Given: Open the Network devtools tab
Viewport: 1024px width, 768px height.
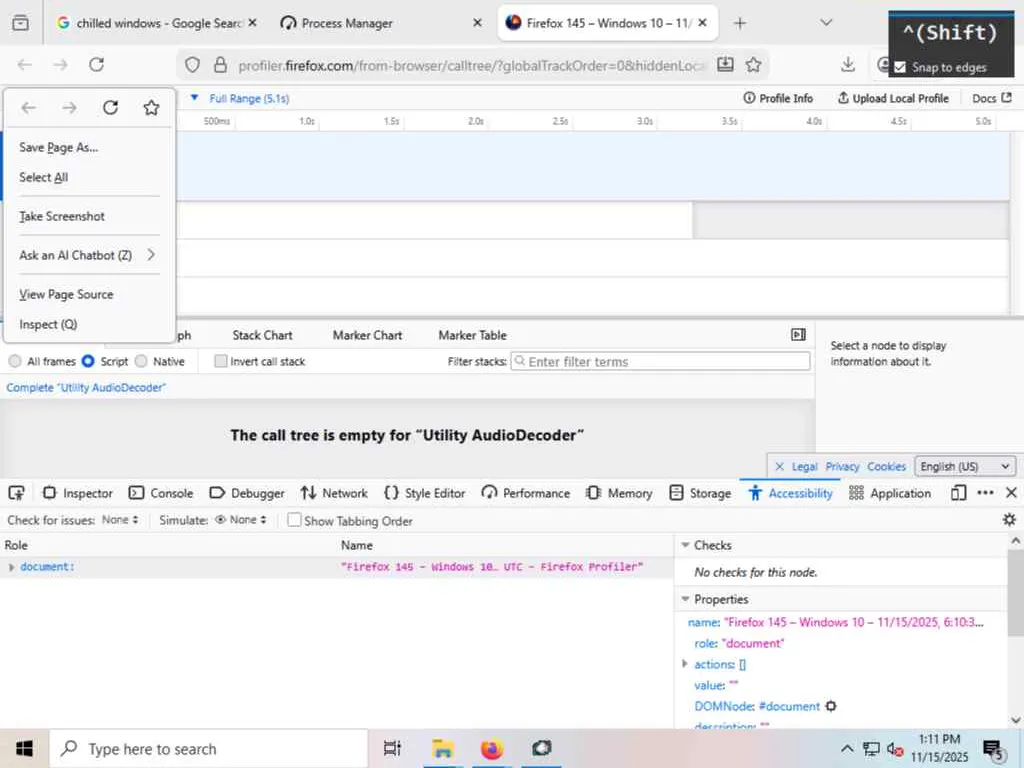Looking at the screenshot, I should 334,493.
